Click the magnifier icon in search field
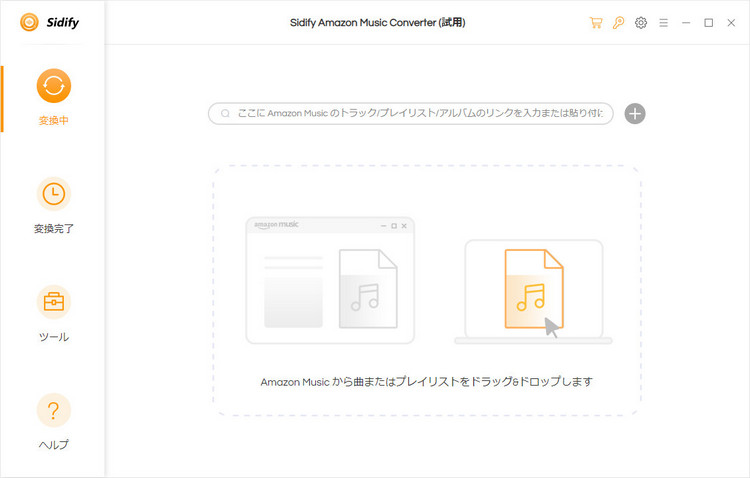 (x=225, y=113)
